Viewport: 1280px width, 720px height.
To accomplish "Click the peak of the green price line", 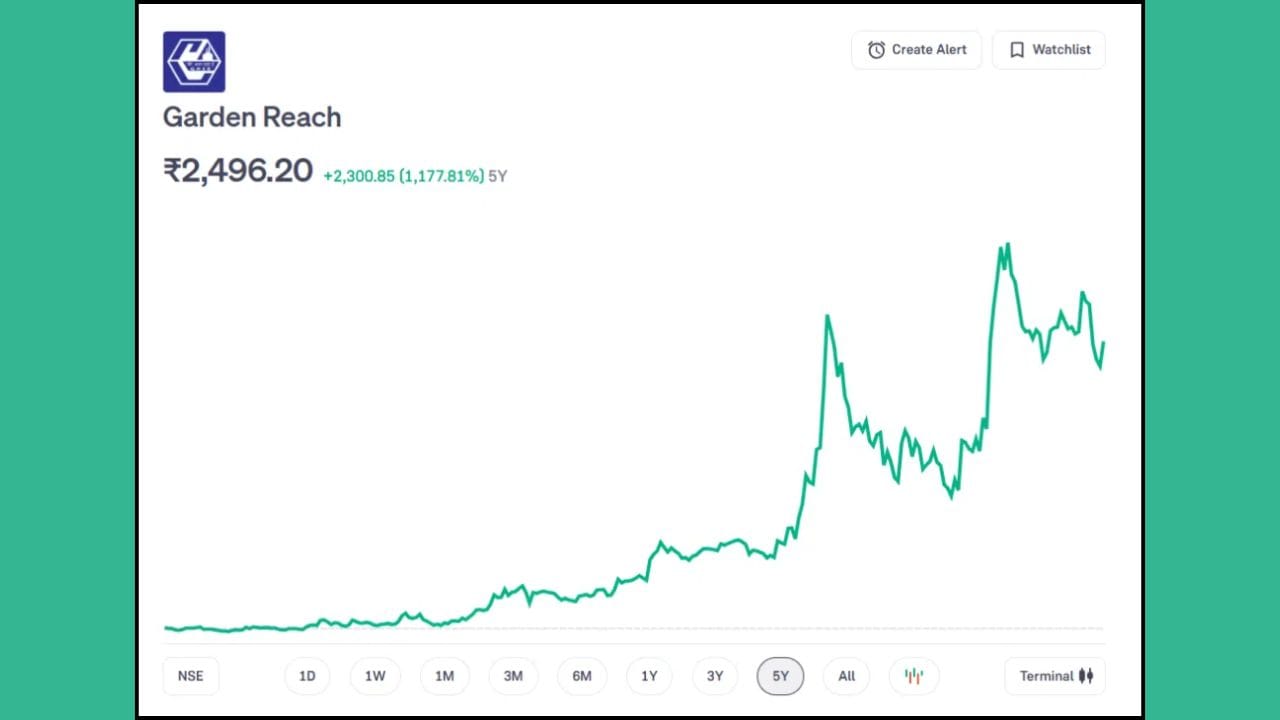I will pyautogui.click(x=1007, y=244).
